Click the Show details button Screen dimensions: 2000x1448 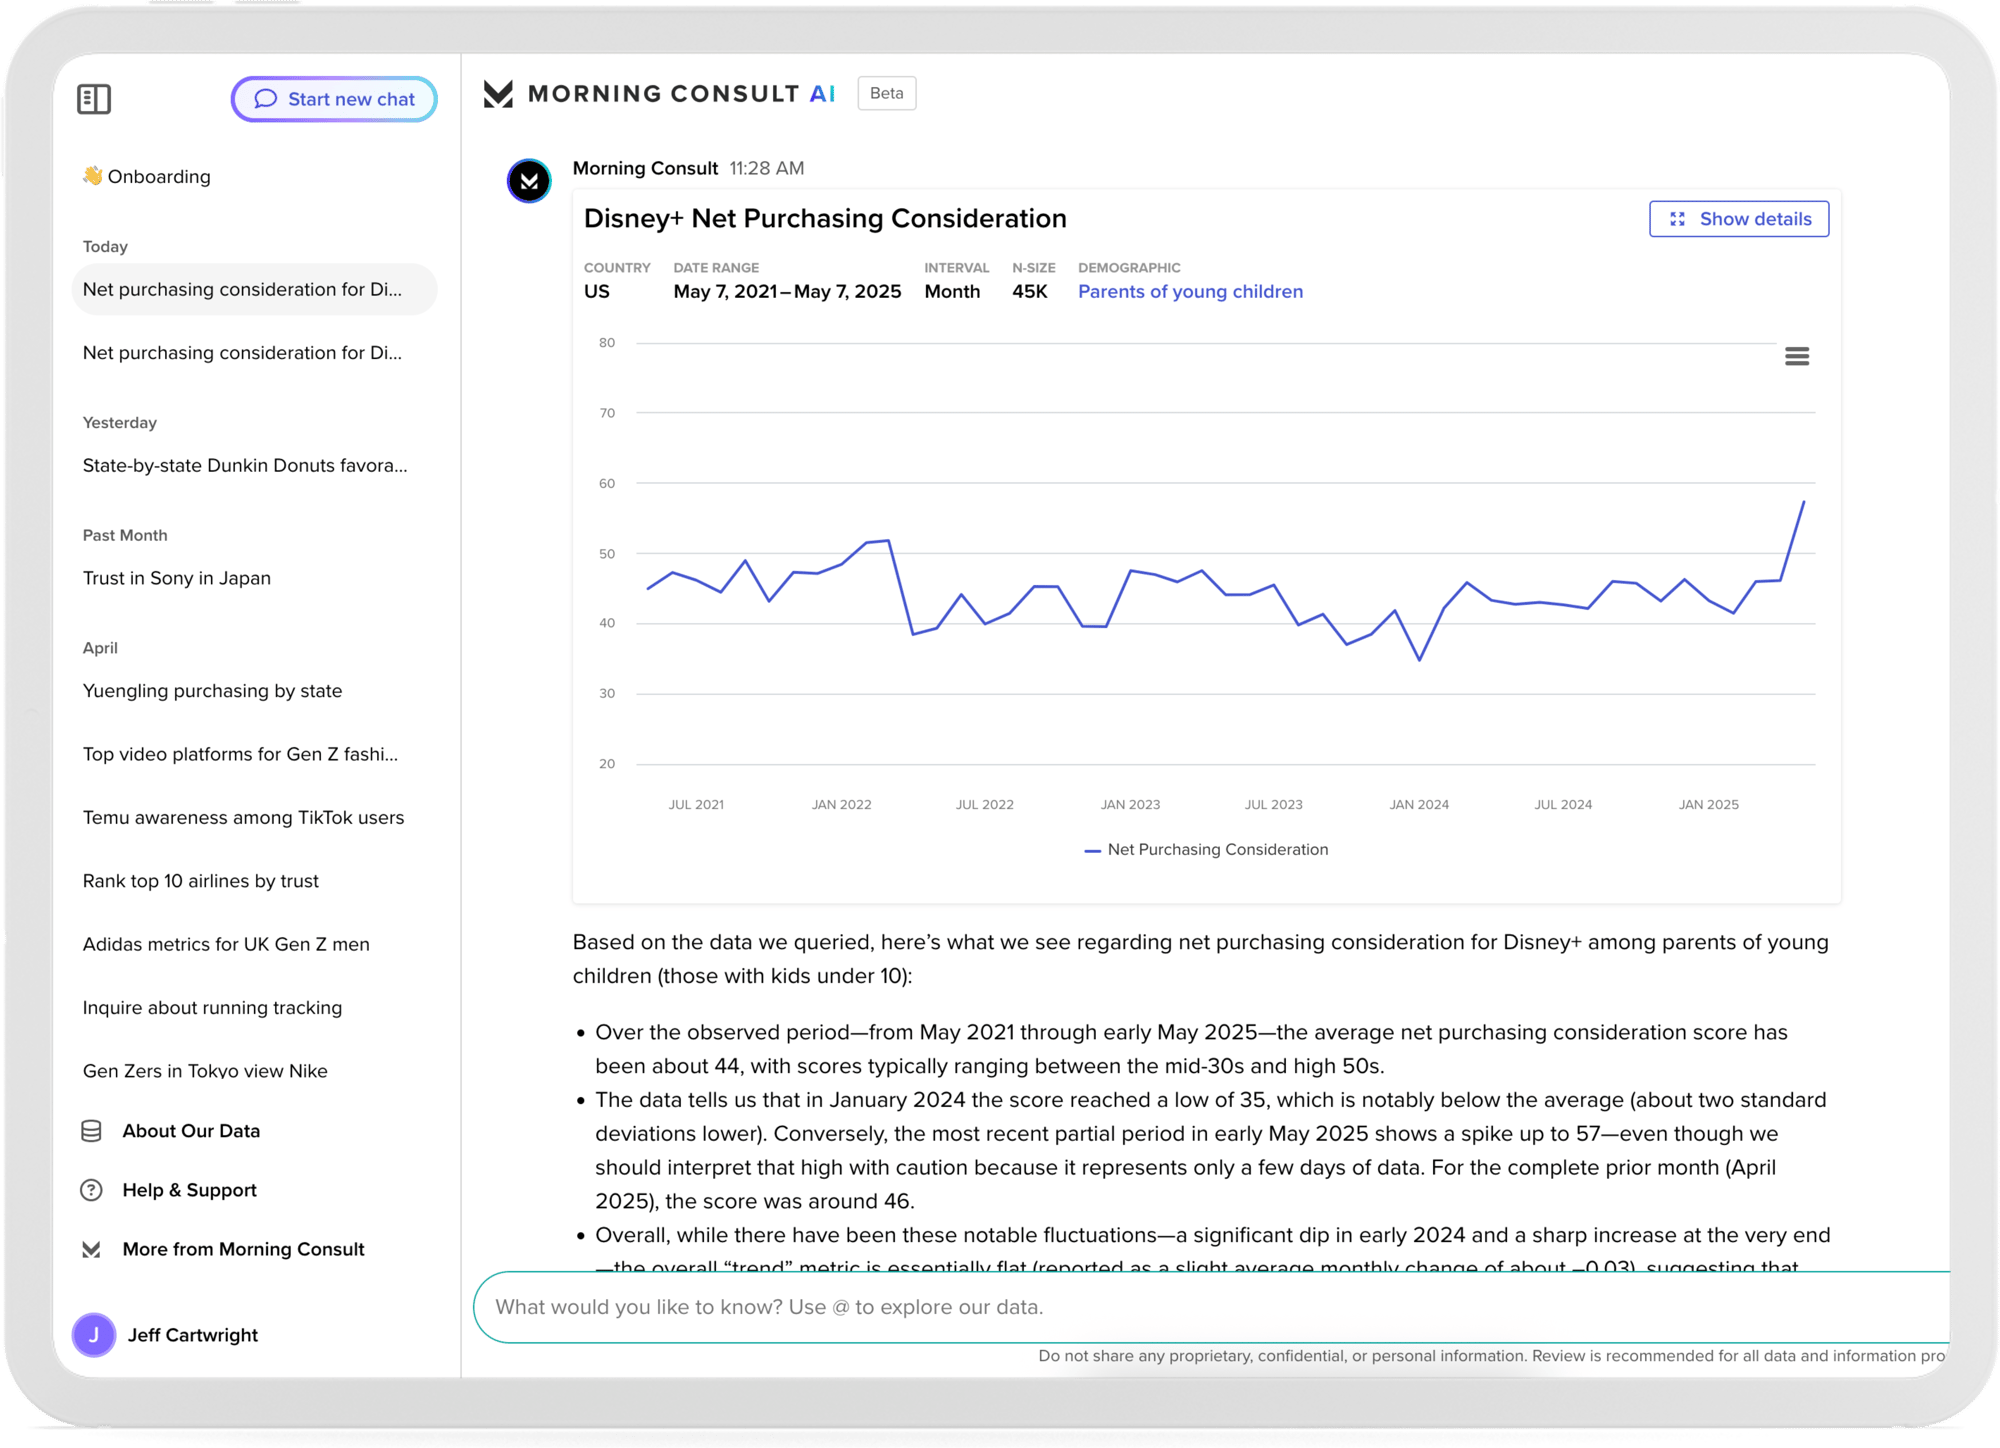click(x=1738, y=219)
